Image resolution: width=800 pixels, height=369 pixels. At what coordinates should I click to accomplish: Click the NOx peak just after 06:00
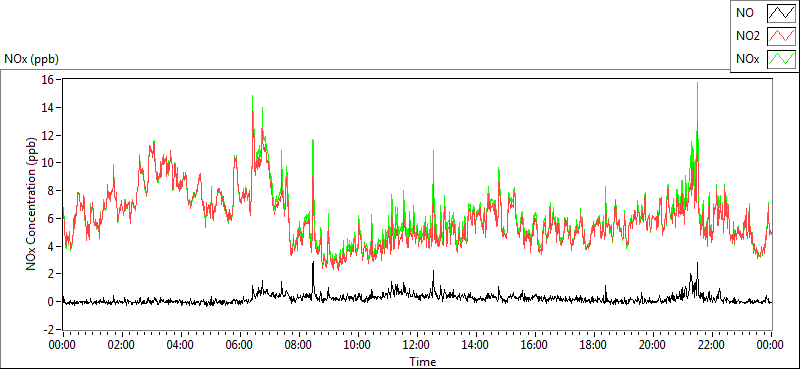pos(252,102)
